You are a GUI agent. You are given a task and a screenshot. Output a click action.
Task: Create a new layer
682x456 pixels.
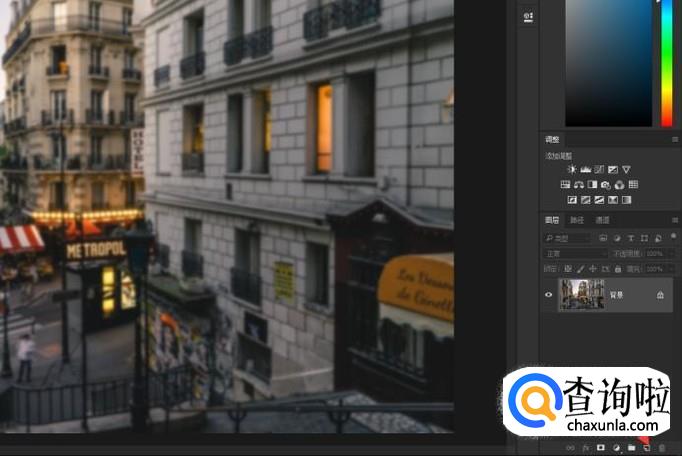click(x=647, y=448)
